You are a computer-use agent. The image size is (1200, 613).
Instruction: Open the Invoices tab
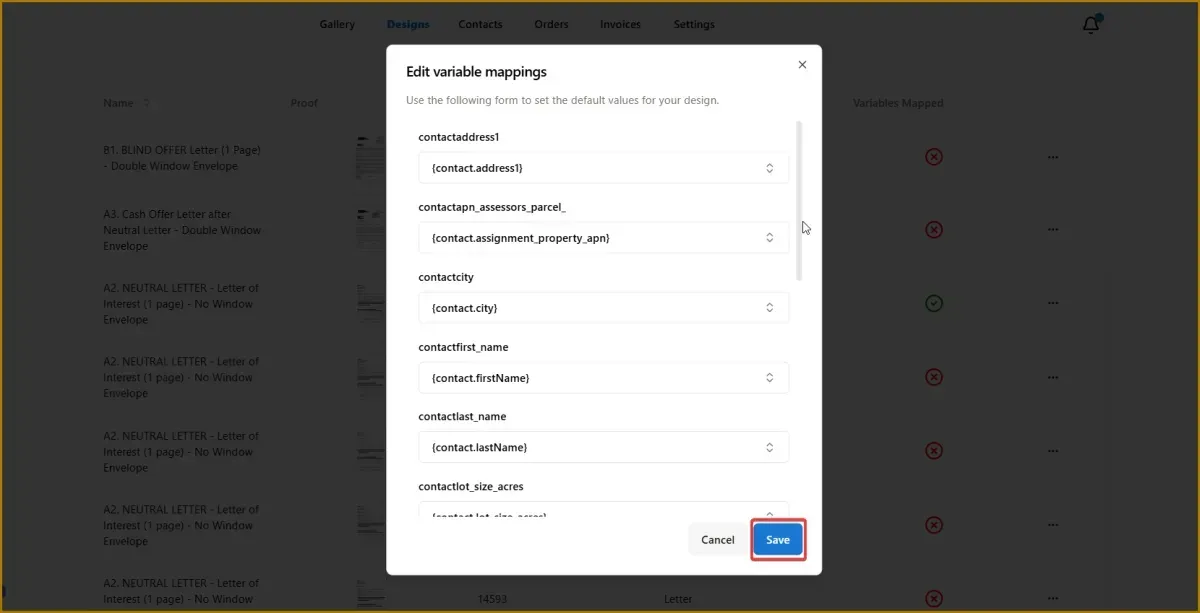[x=620, y=24]
